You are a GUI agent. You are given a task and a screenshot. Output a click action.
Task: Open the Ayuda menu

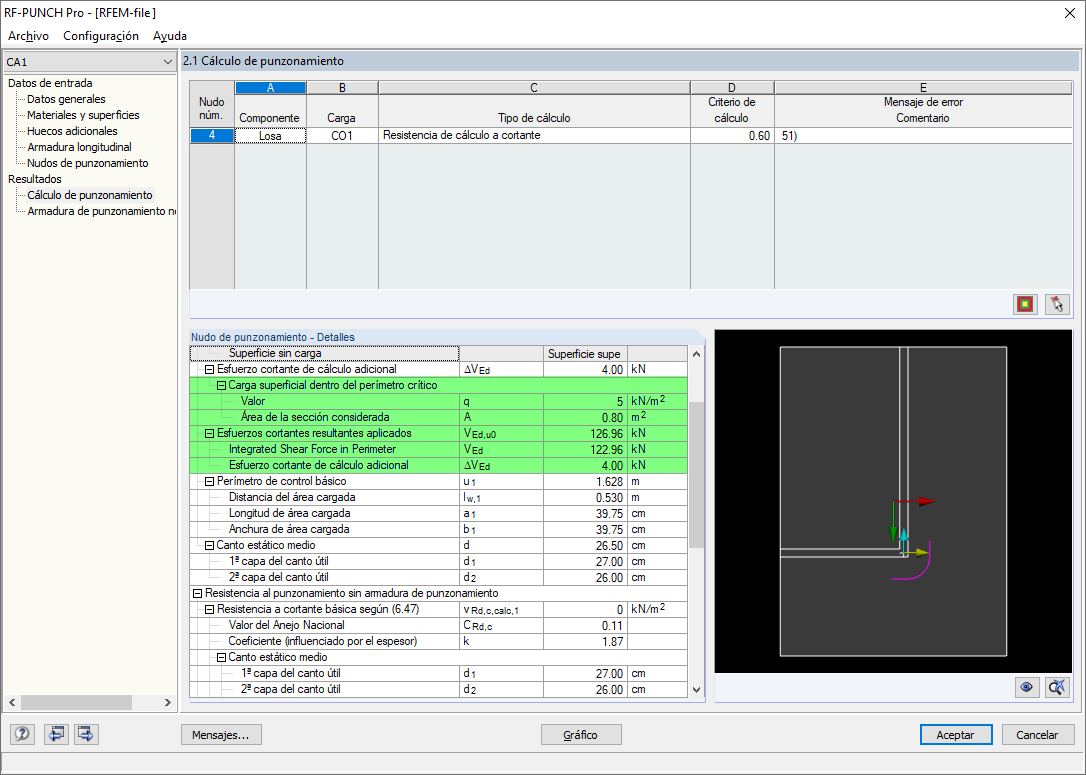(170, 36)
